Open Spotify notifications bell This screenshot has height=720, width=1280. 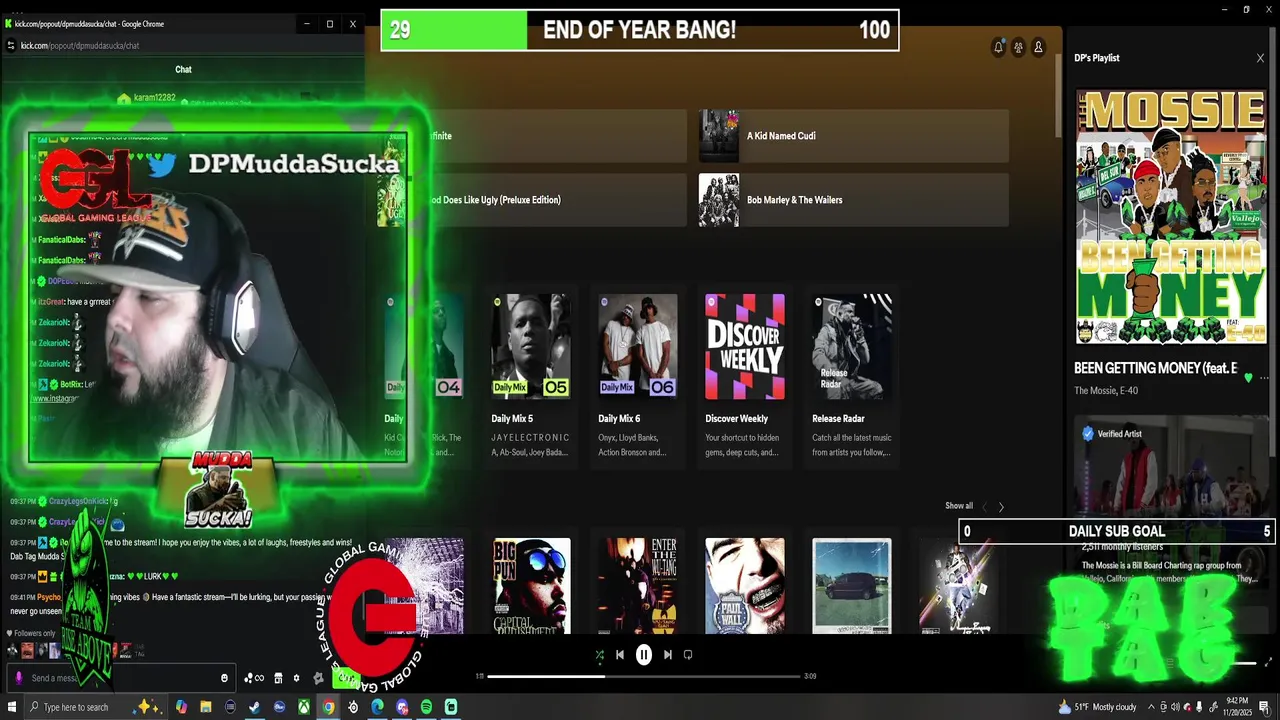998,47
